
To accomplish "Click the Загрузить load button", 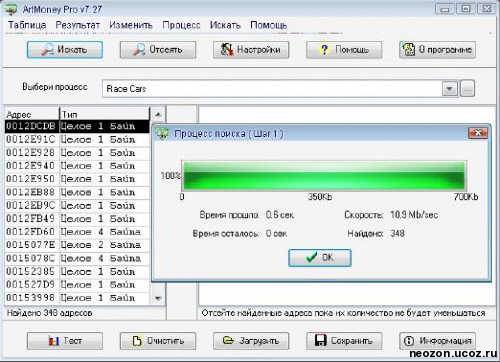I will point(251,341).
